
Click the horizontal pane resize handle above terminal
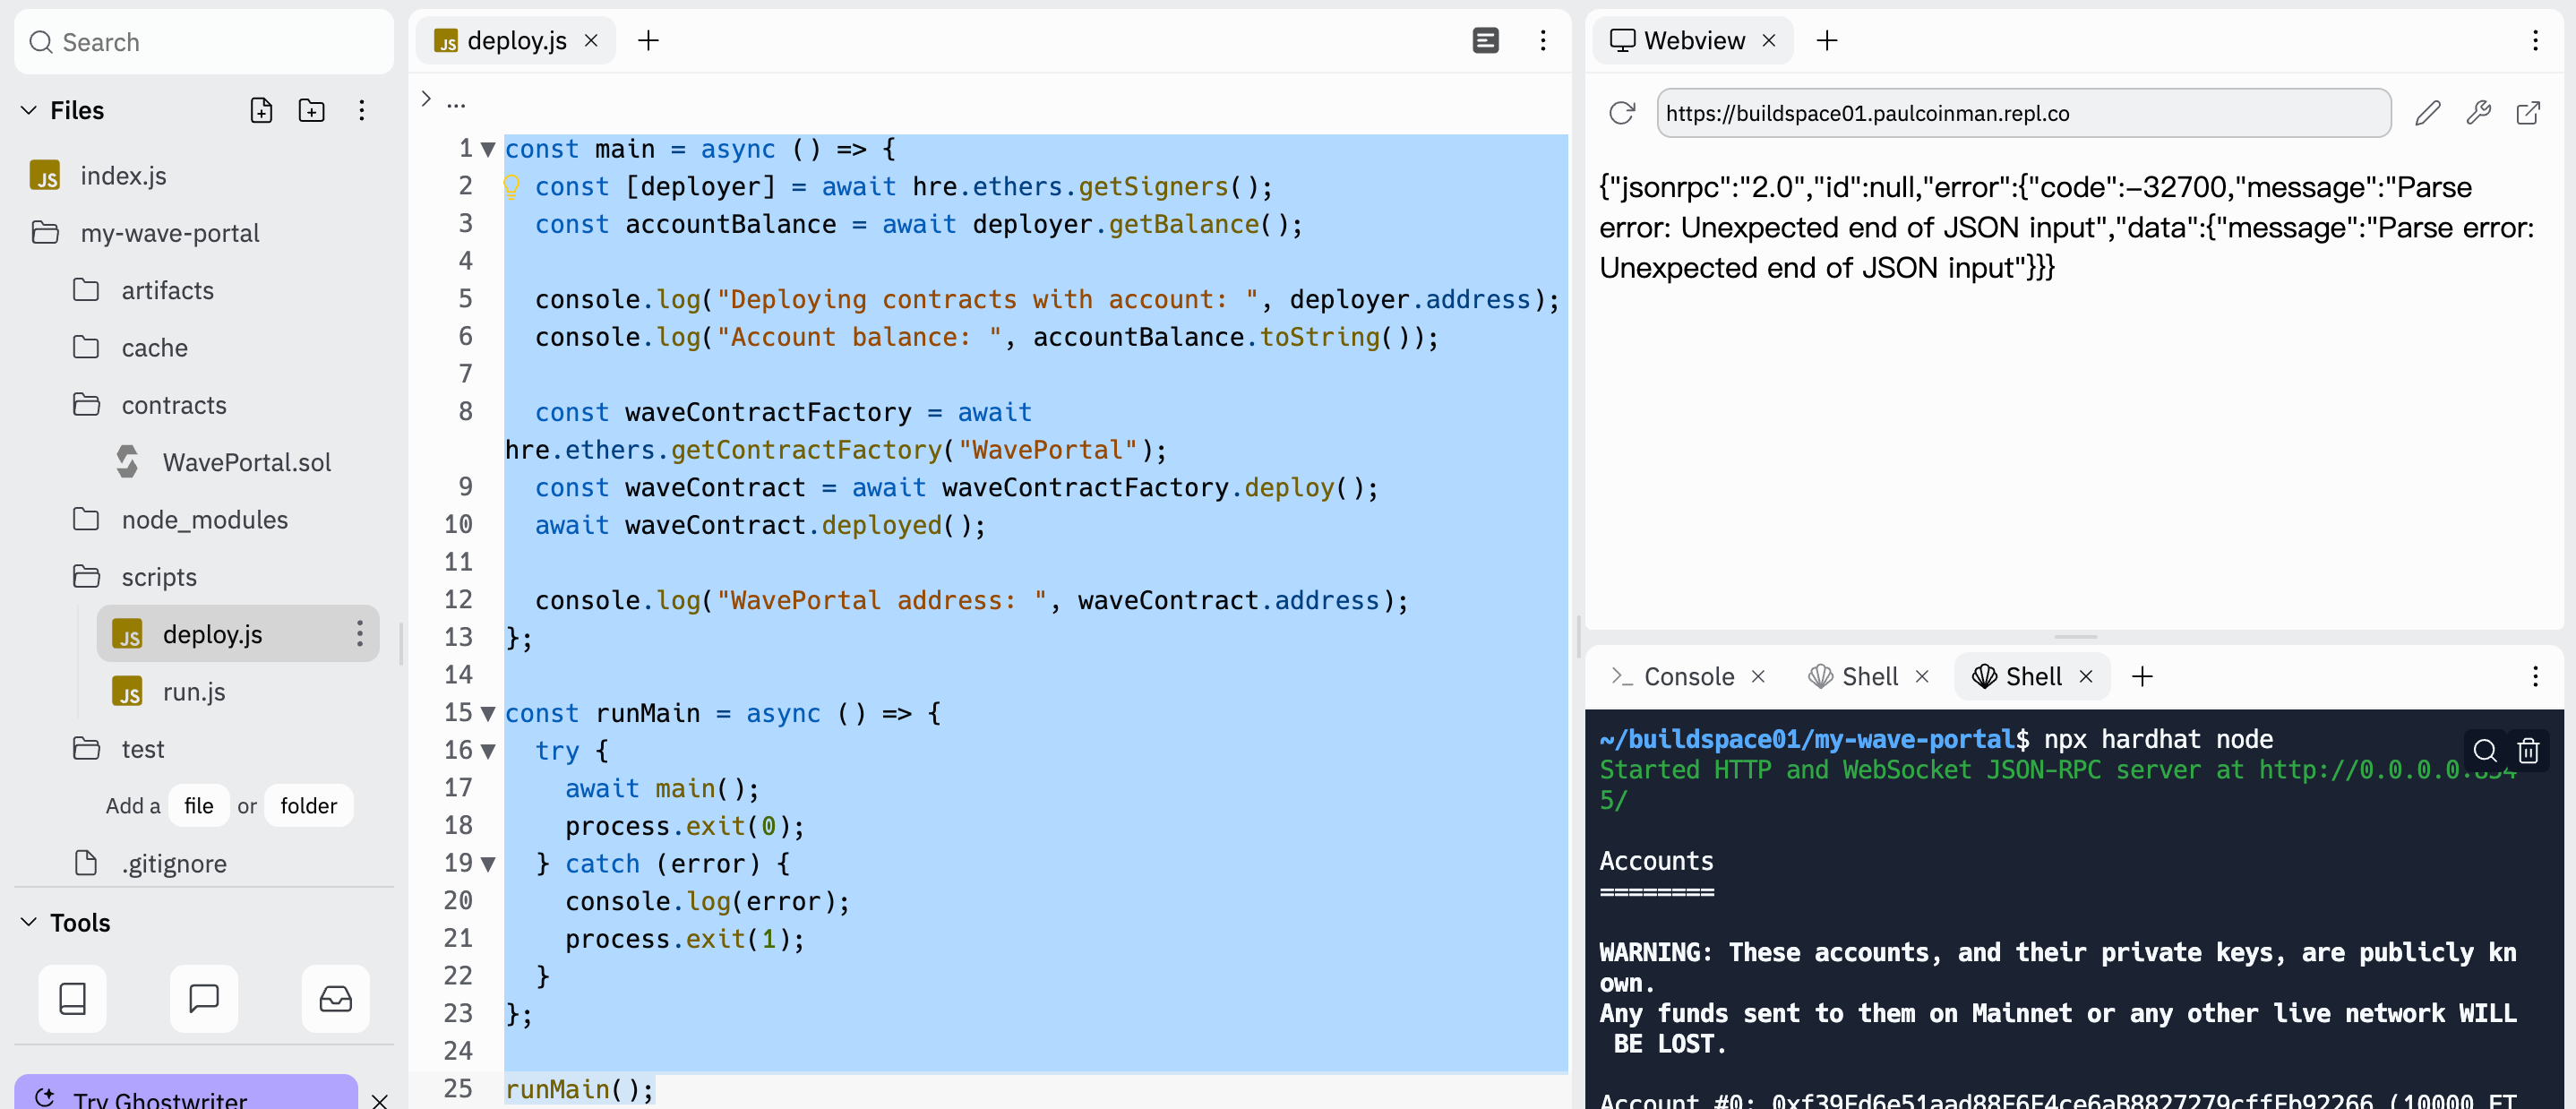pyautogui.click(x=2075, y=637)
